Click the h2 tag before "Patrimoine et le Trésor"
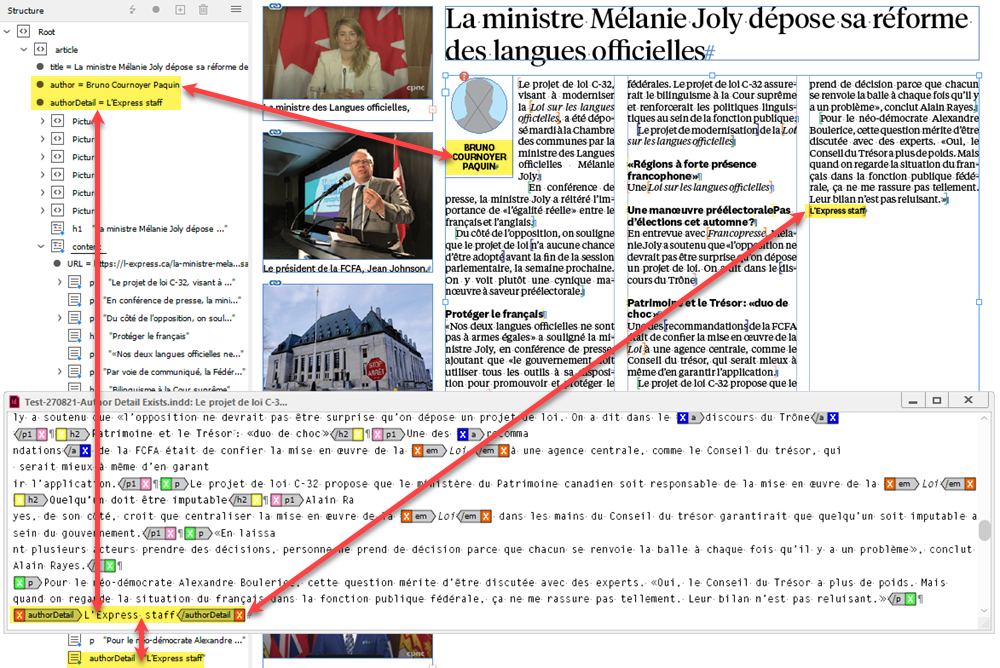Screen dimensions: 1000x668 click(x=71, y=434)
